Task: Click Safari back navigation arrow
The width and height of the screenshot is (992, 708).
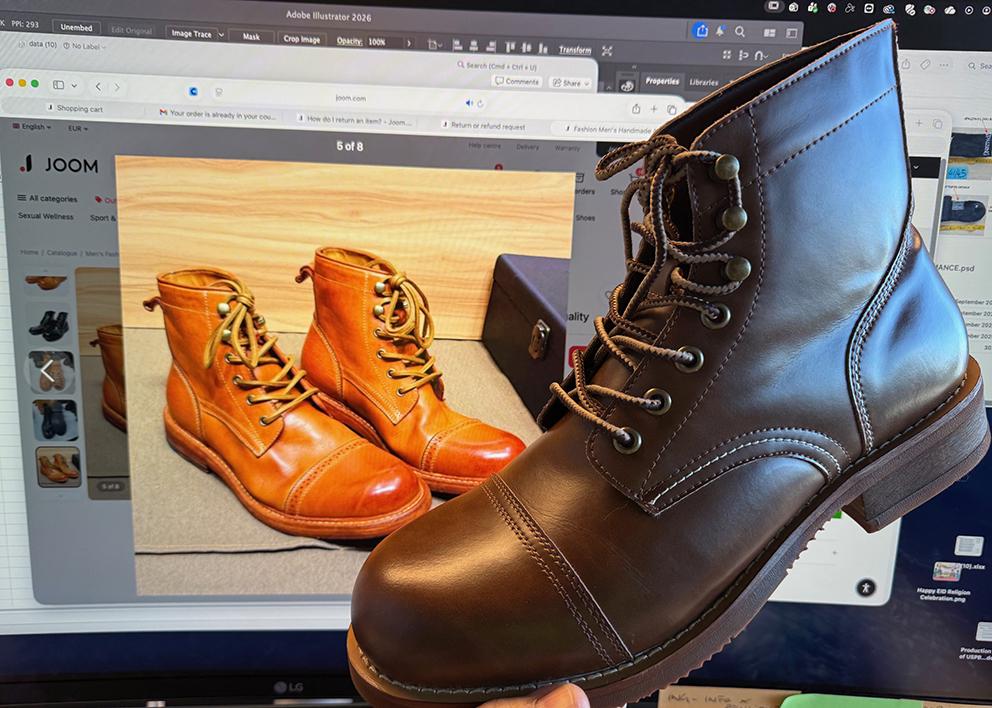Action: click(98, 87)
